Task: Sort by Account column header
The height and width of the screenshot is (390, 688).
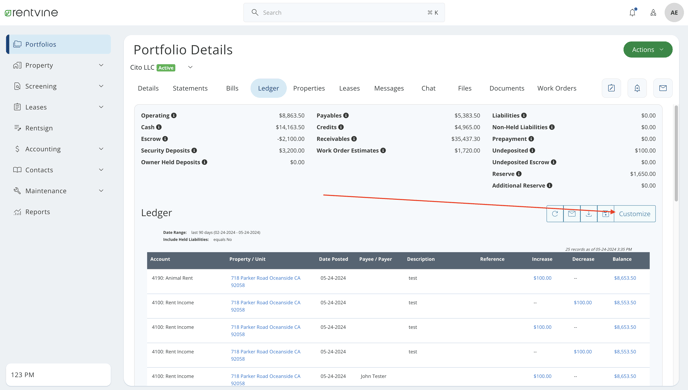Action: pyautogui.click(x=160, y=259)
